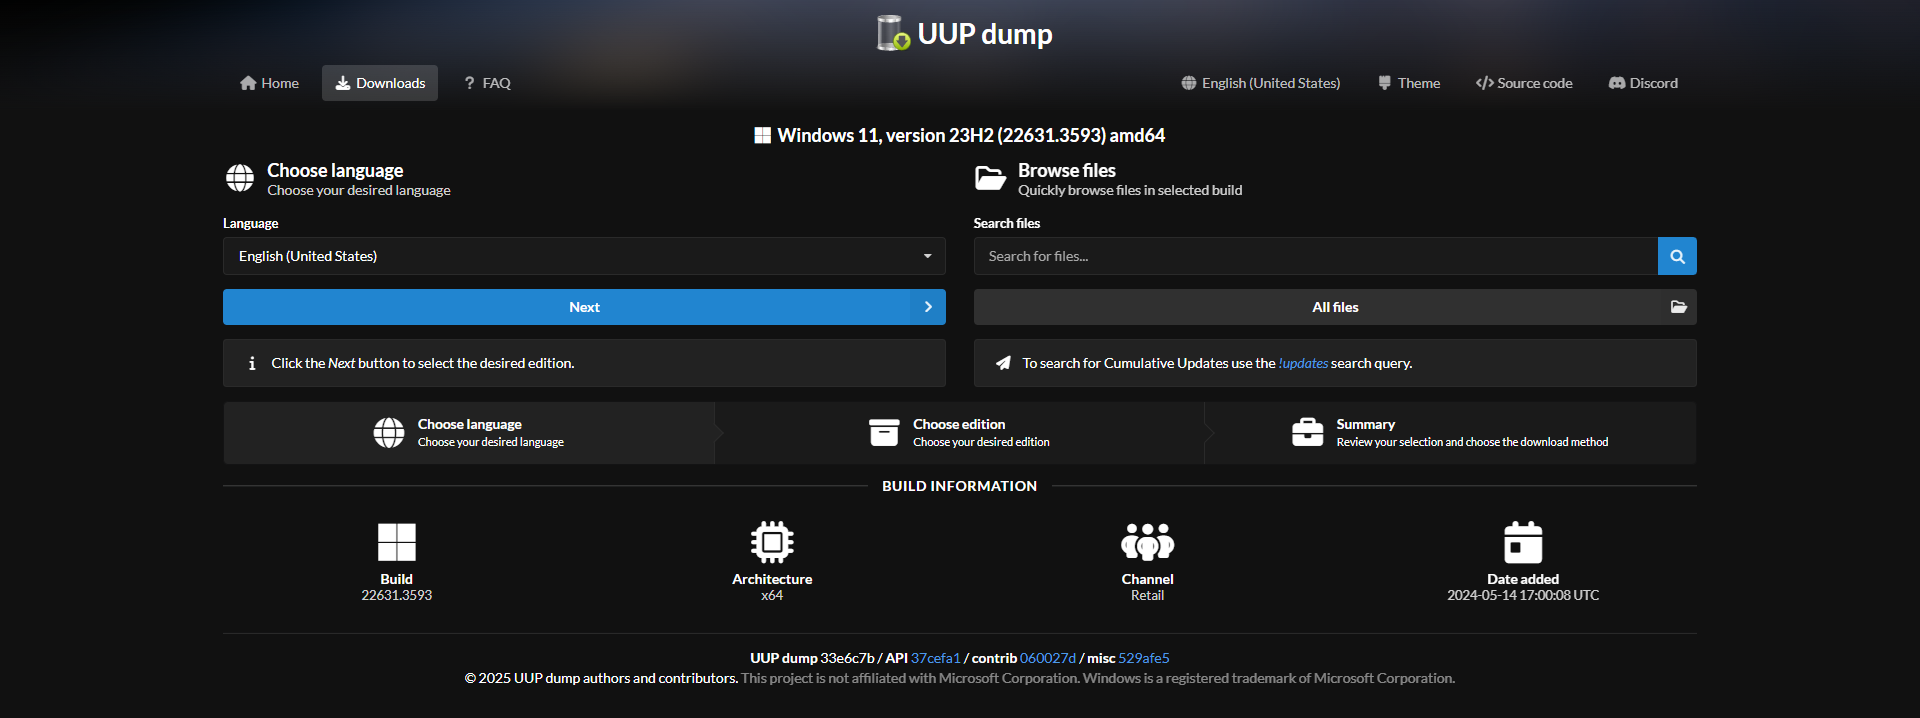The image size is (1920, 718).
Task: Open the All files button
Action: [1335, 307]
